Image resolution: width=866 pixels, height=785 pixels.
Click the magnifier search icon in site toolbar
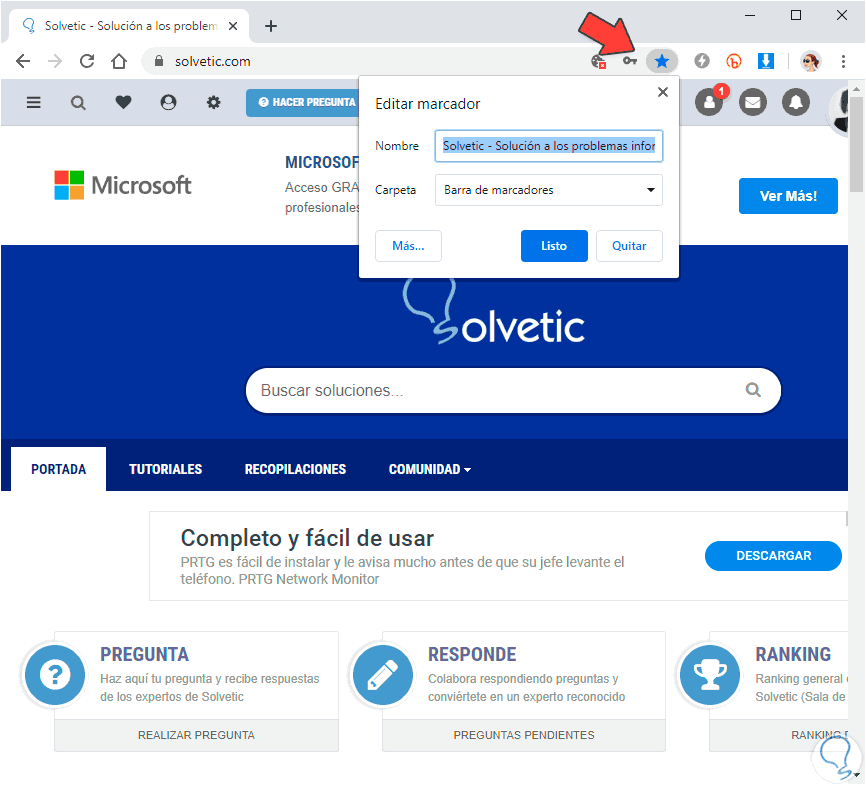[x=78, y=103]
